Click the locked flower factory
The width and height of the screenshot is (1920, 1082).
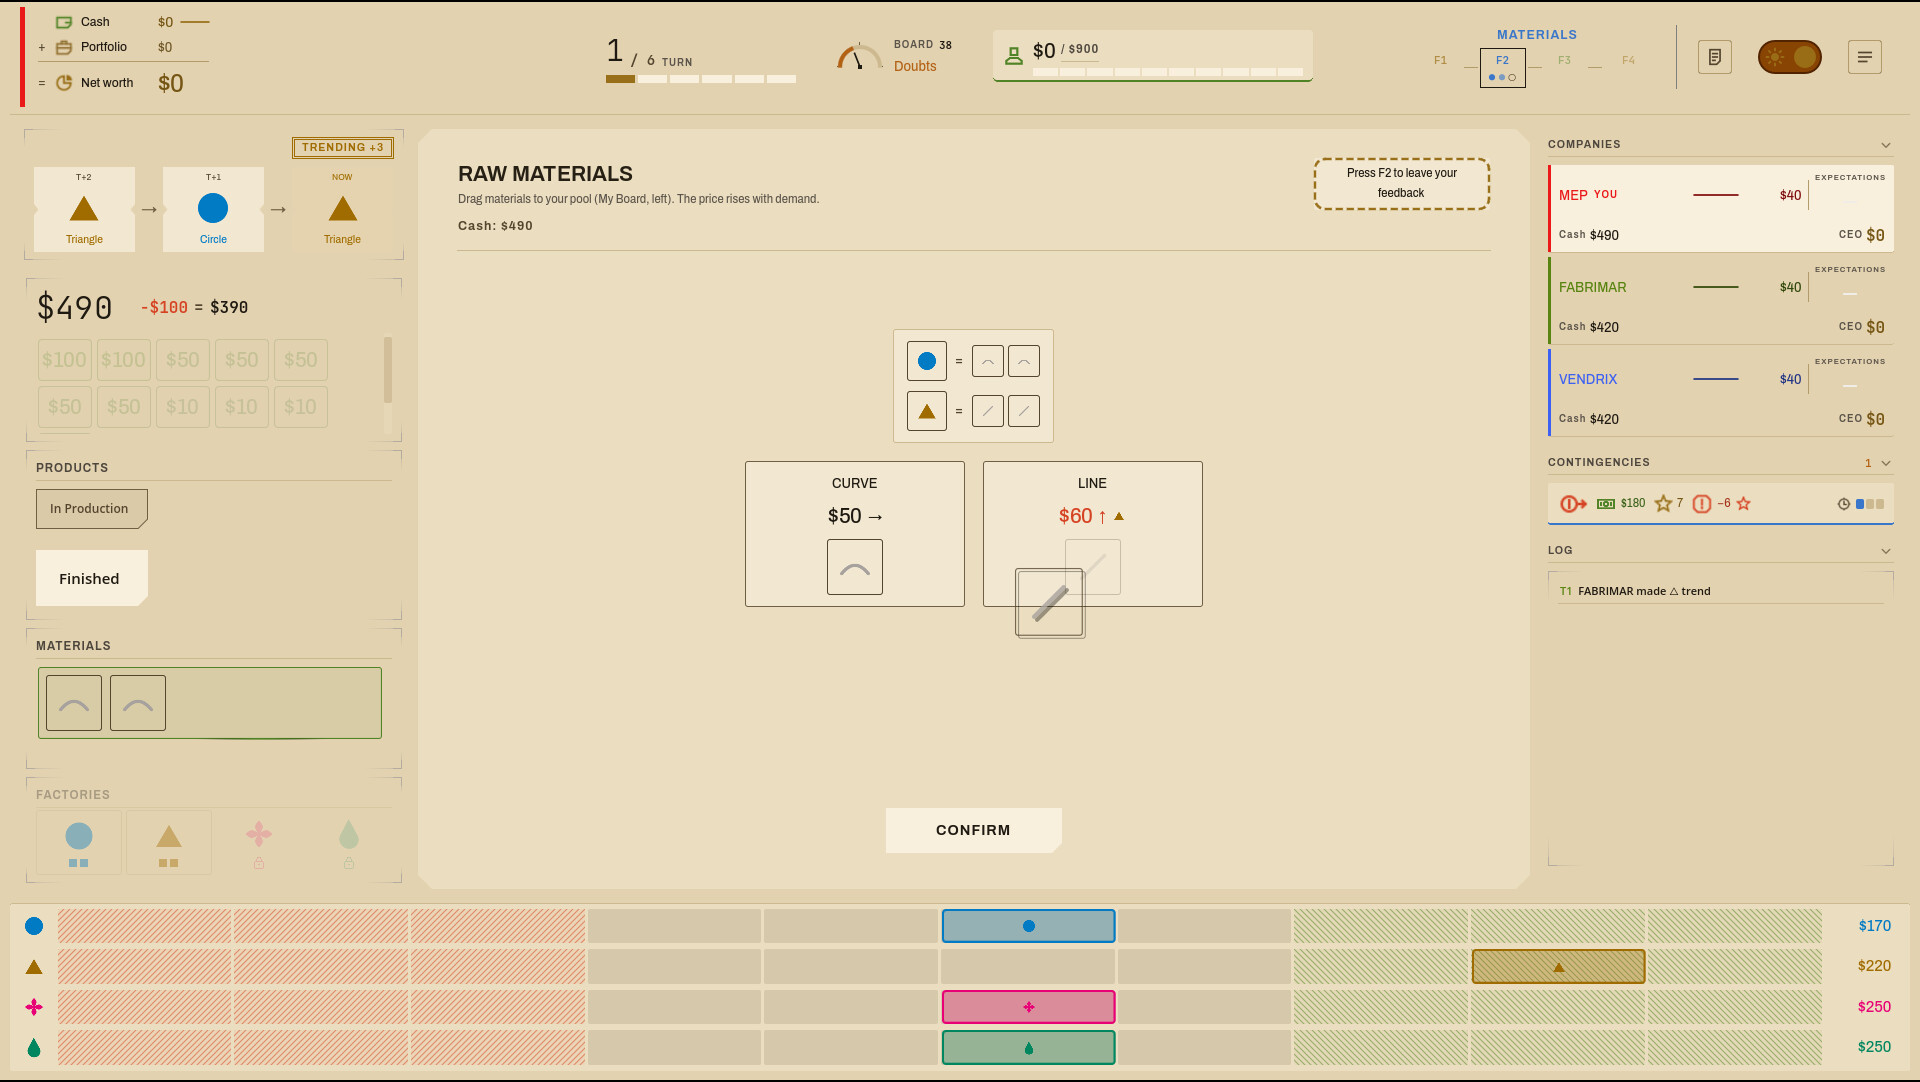259,843
